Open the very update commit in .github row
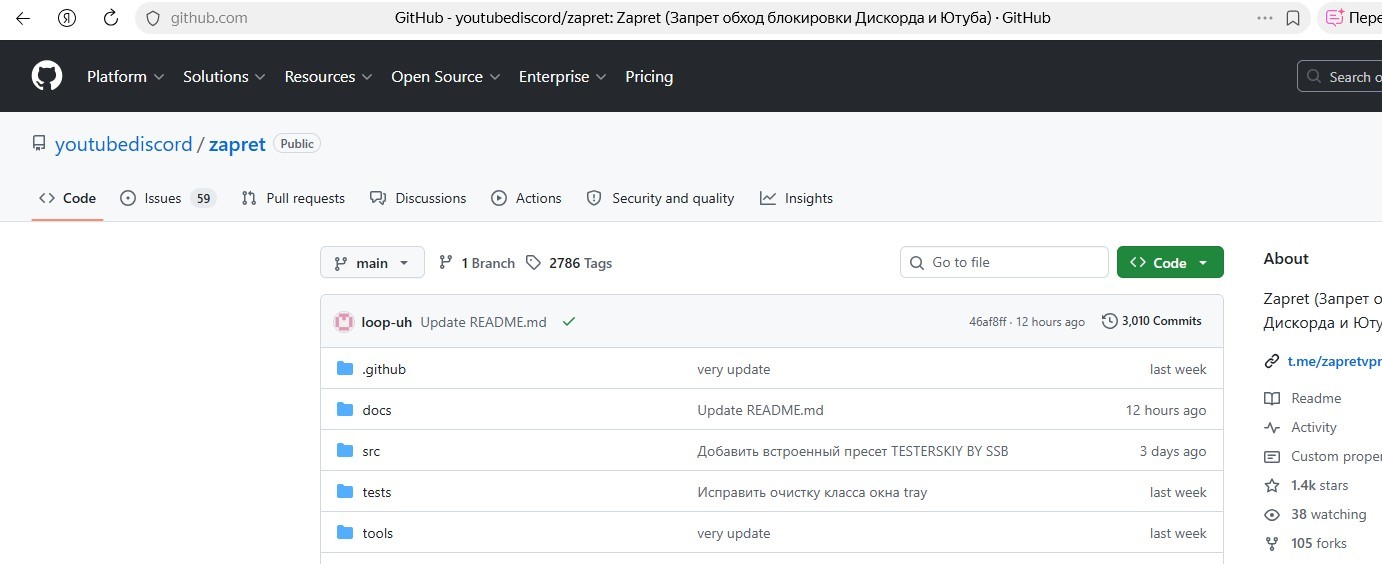The width and height of the screenshot is (1382, 564). point(733,369)
